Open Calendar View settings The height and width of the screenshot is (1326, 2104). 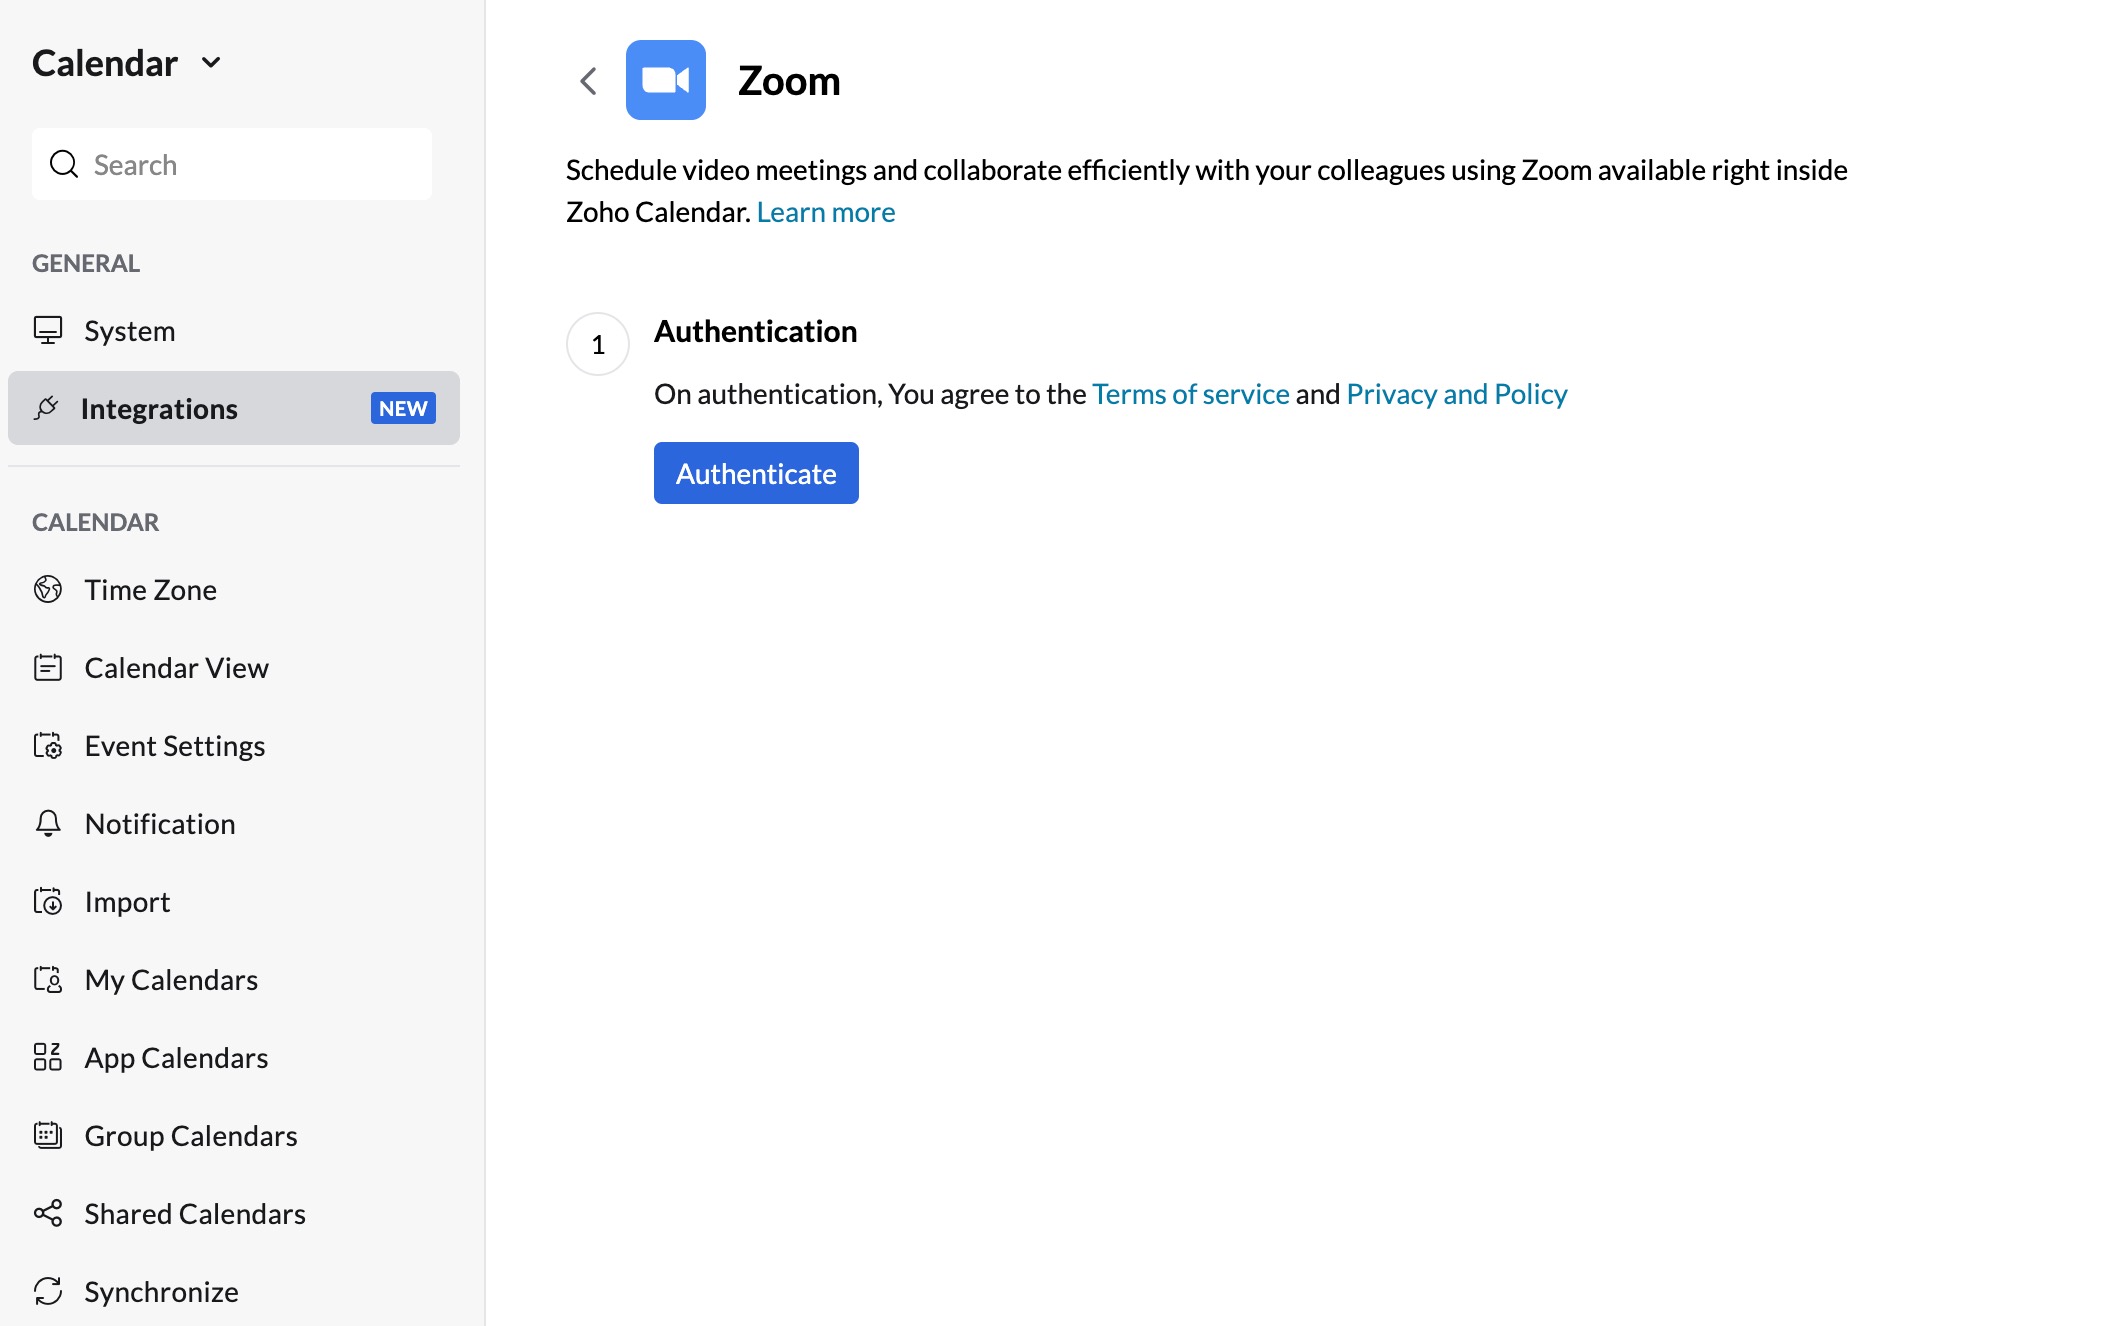pos(234,667)
